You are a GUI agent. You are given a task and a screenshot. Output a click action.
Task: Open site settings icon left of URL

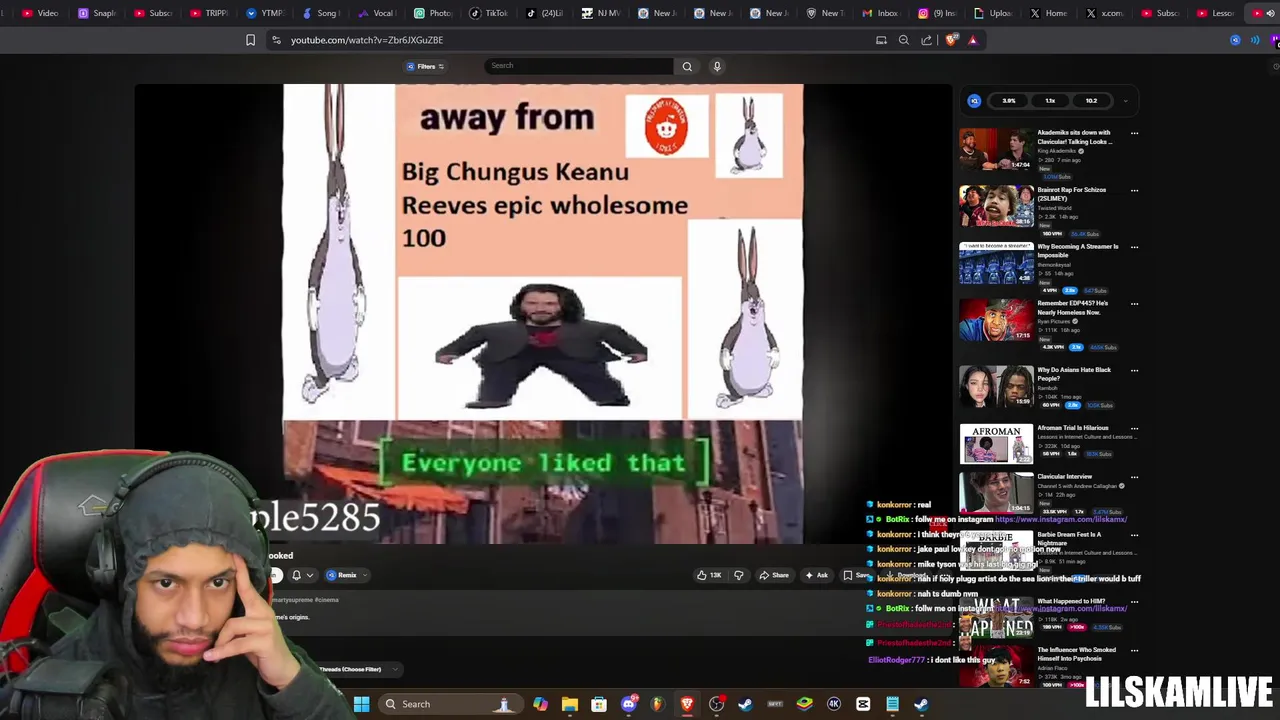(x=276, y=40)
